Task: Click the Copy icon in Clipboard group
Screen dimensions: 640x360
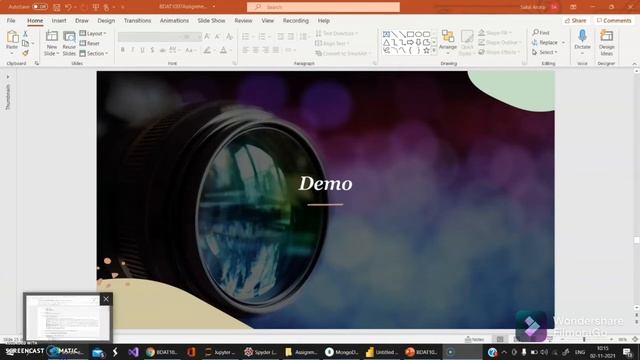Action: pos(25,43)
